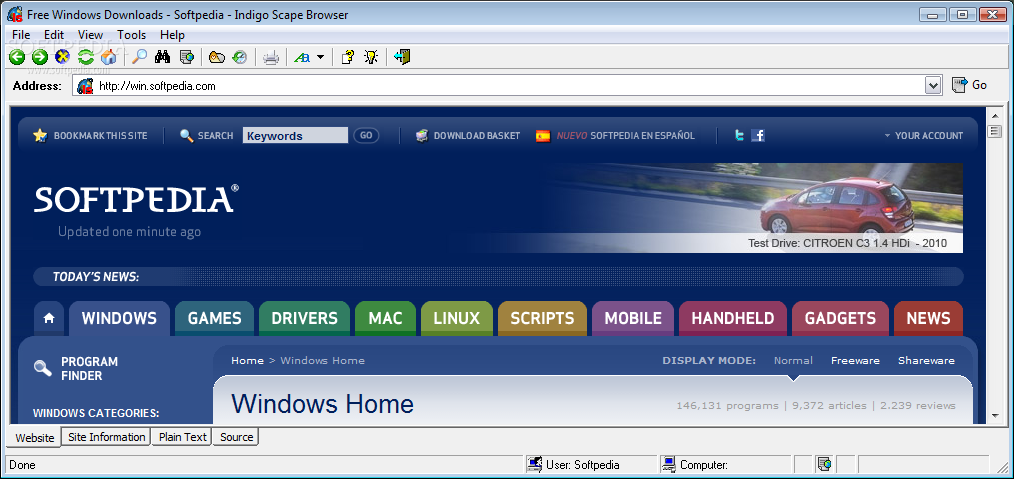
Task: Switch to the Site Information tab
Action: tap(107, 437)
